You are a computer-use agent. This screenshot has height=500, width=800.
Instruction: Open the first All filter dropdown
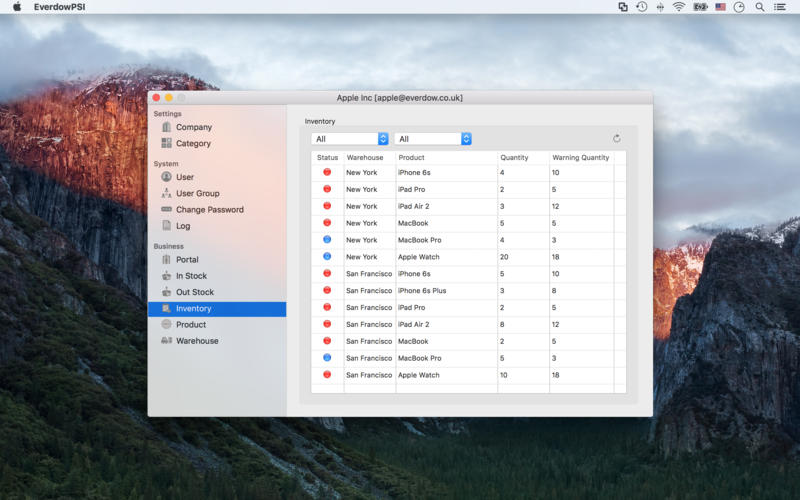point(350,139)
